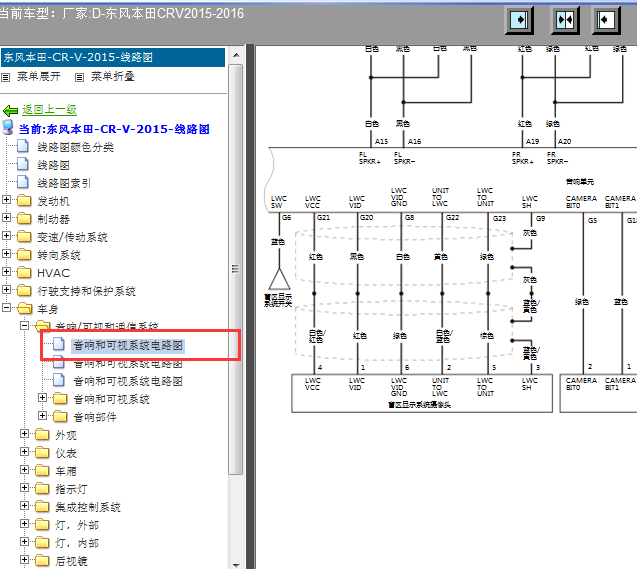The image size is (637, 569).
Task: Click folder icon next to 音响部件
Action: click(60, 416)
